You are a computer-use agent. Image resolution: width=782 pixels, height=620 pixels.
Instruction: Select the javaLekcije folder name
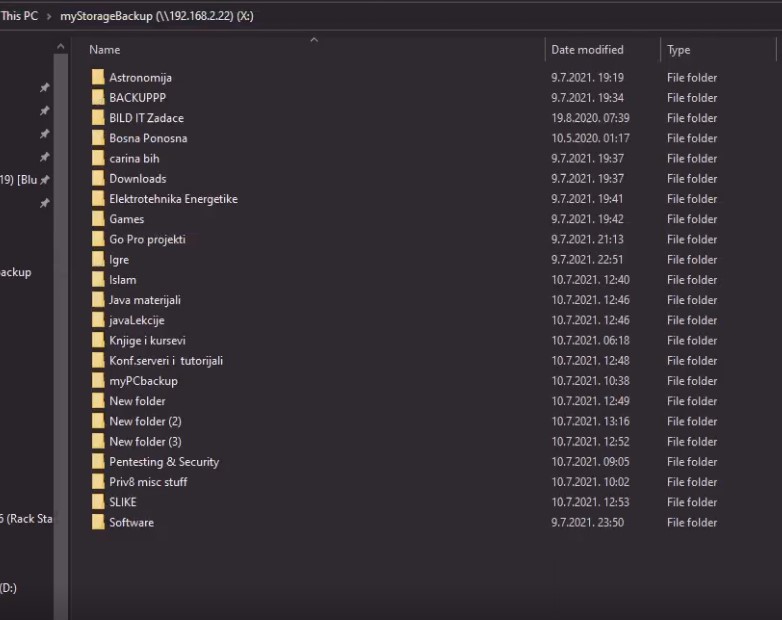coord(137,320)
